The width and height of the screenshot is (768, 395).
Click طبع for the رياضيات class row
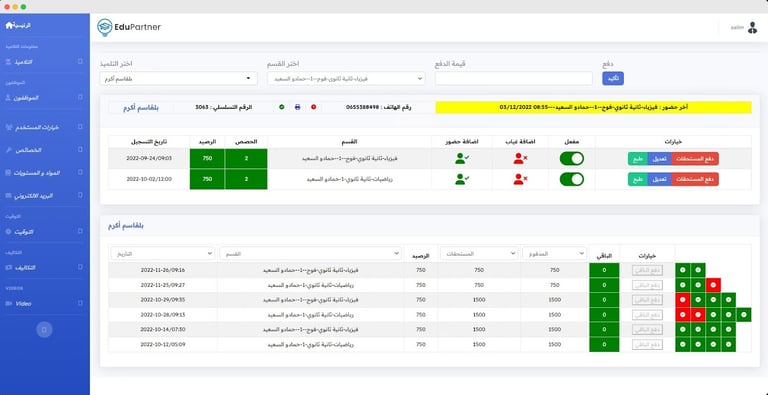coord(638,179)
